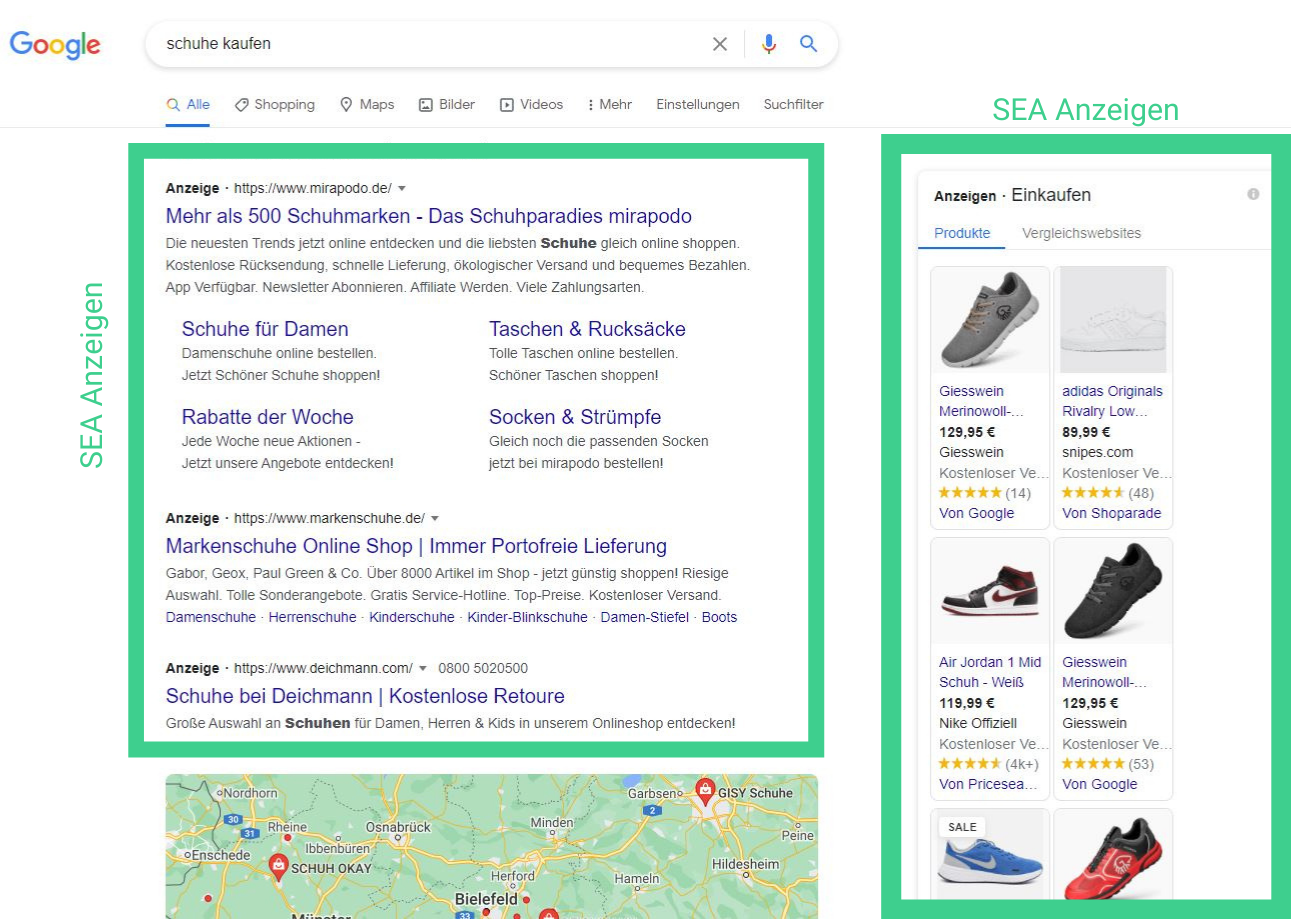
Task: Switch to the Vergleichswebsites tab
Action: 1081,232
